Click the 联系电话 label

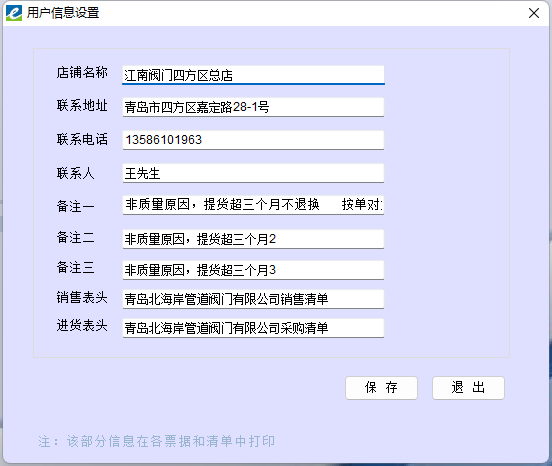tap(82, 139)
